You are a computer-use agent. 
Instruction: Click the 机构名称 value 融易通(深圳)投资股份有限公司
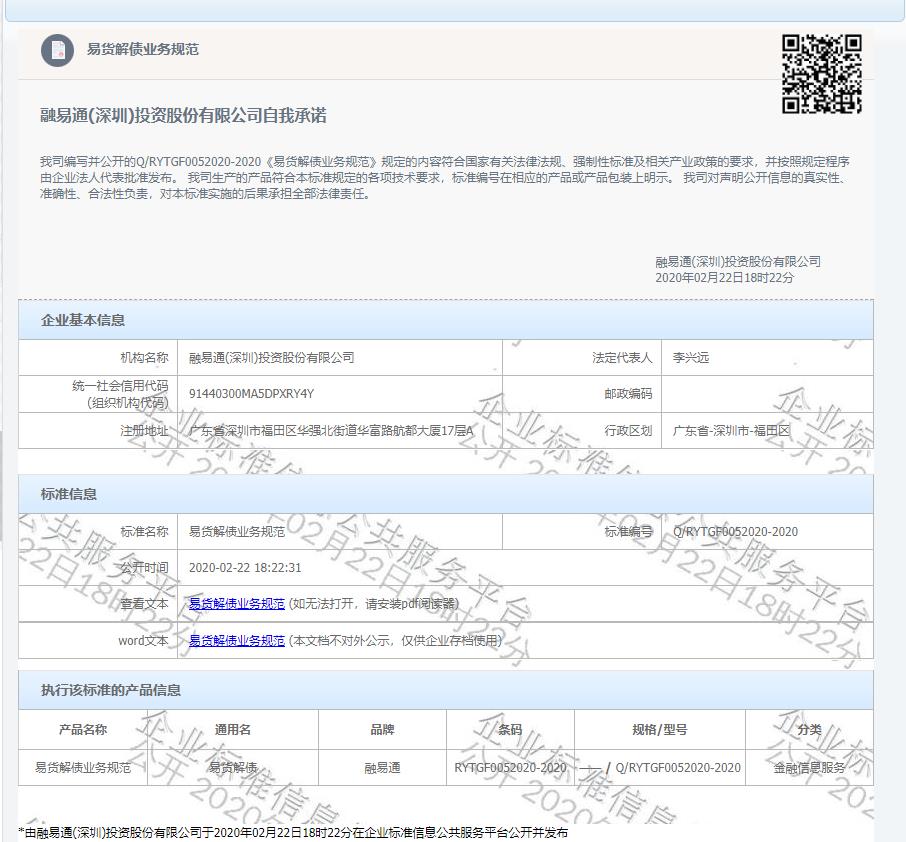point(272,358)
